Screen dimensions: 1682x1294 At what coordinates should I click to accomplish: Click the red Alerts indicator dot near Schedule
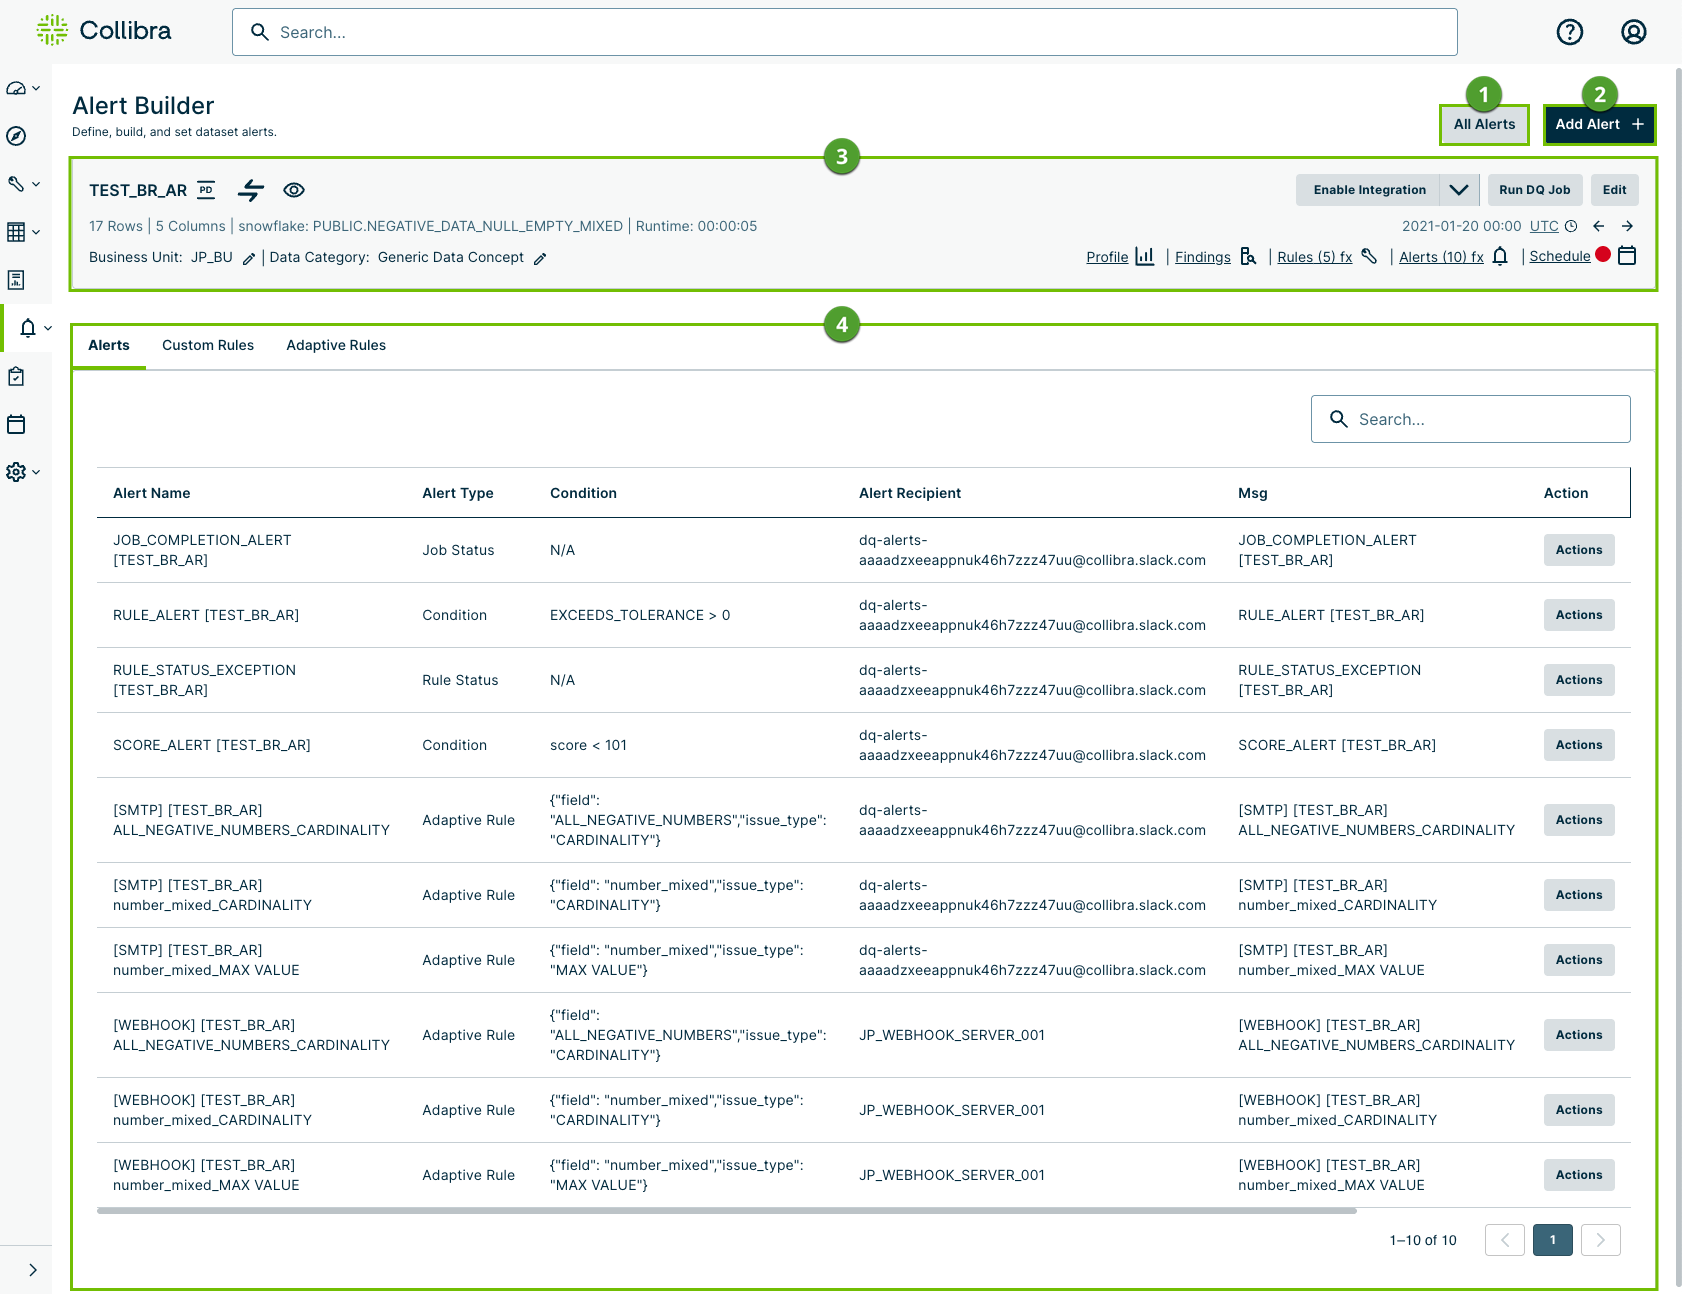(1603, 254)
